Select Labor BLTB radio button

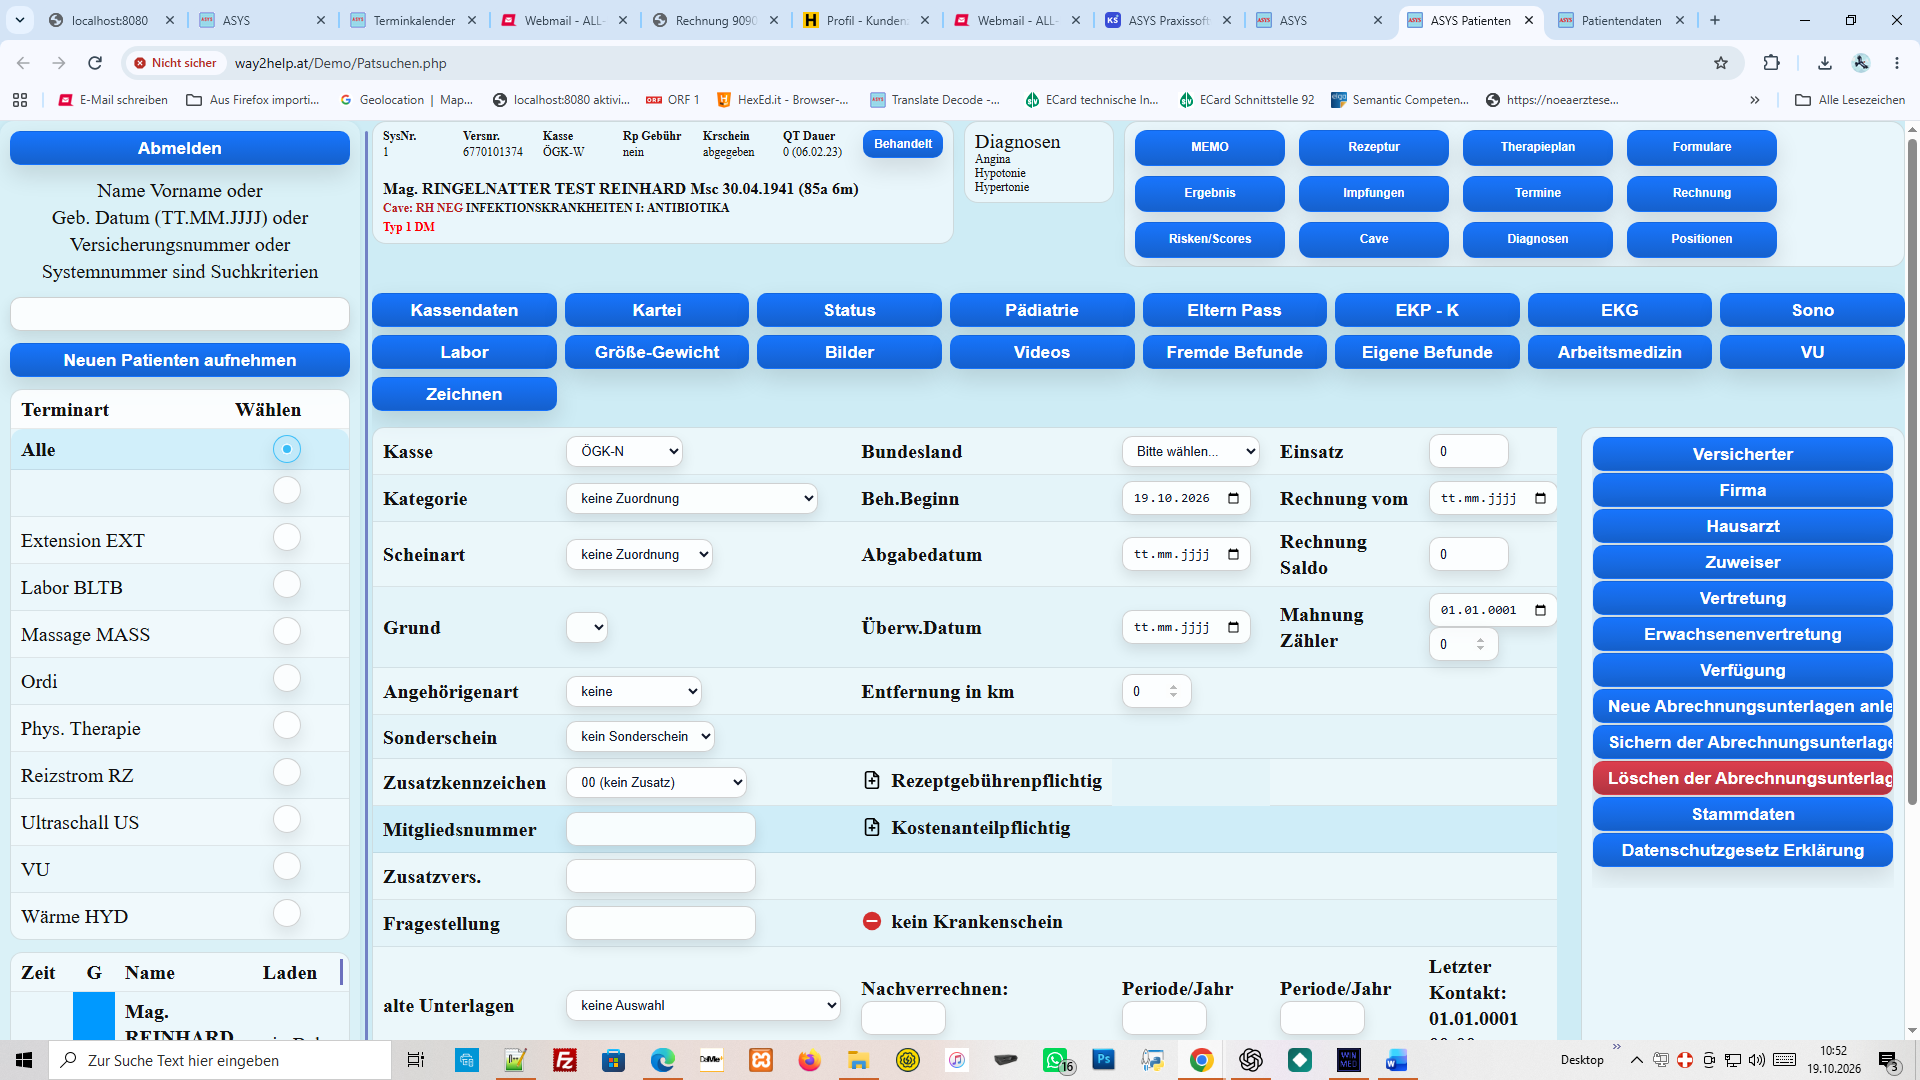point(287,585)
